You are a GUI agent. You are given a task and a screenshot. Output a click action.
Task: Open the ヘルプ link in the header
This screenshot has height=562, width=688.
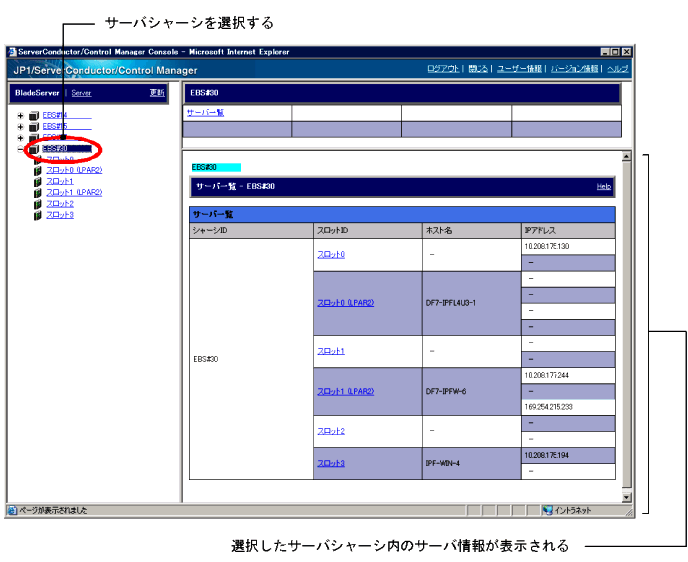(618, 68)
